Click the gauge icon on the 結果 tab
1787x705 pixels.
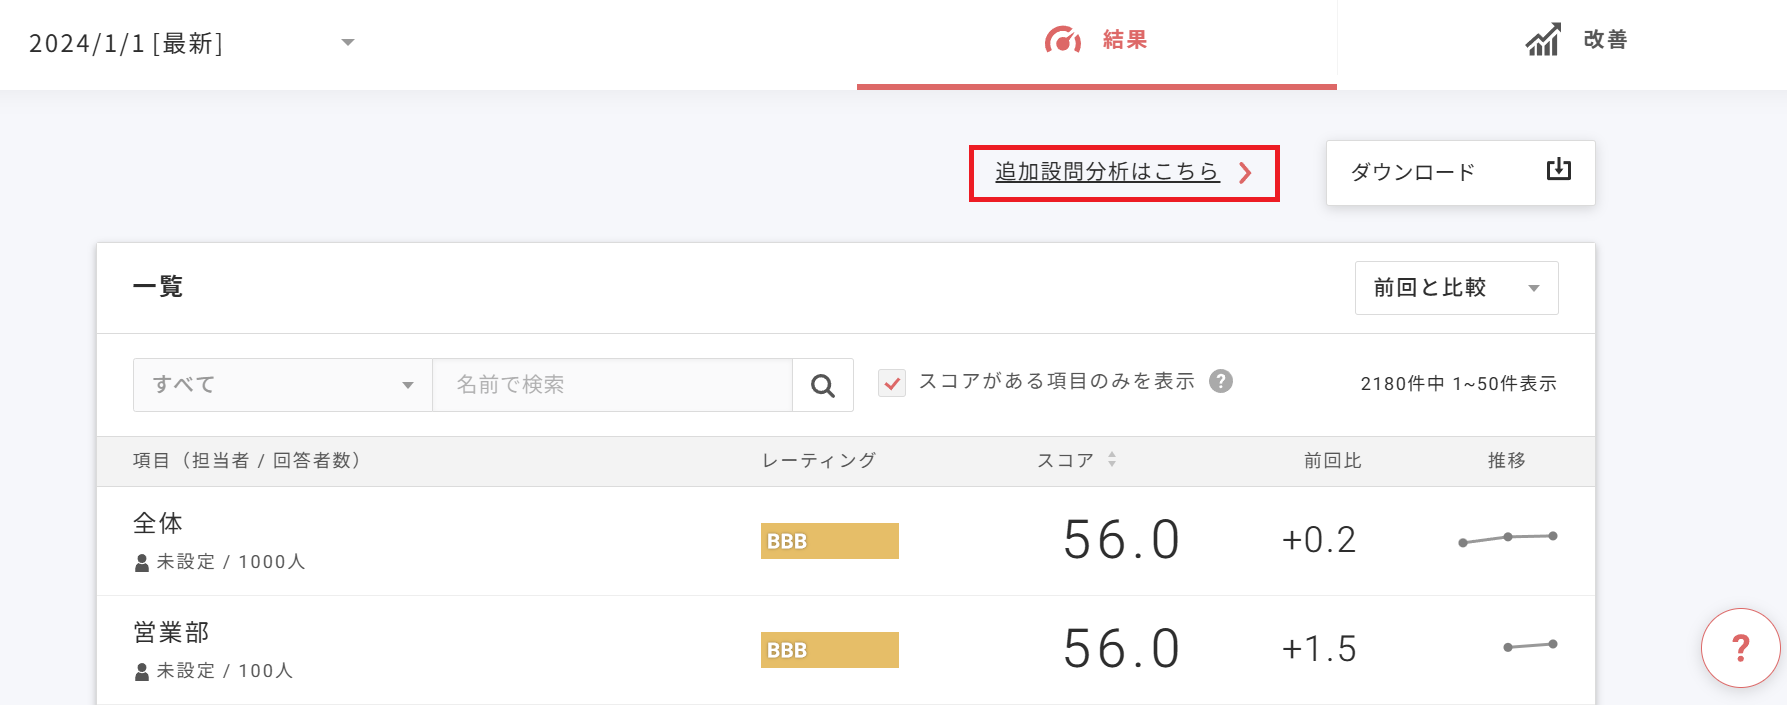point(1062,40)
